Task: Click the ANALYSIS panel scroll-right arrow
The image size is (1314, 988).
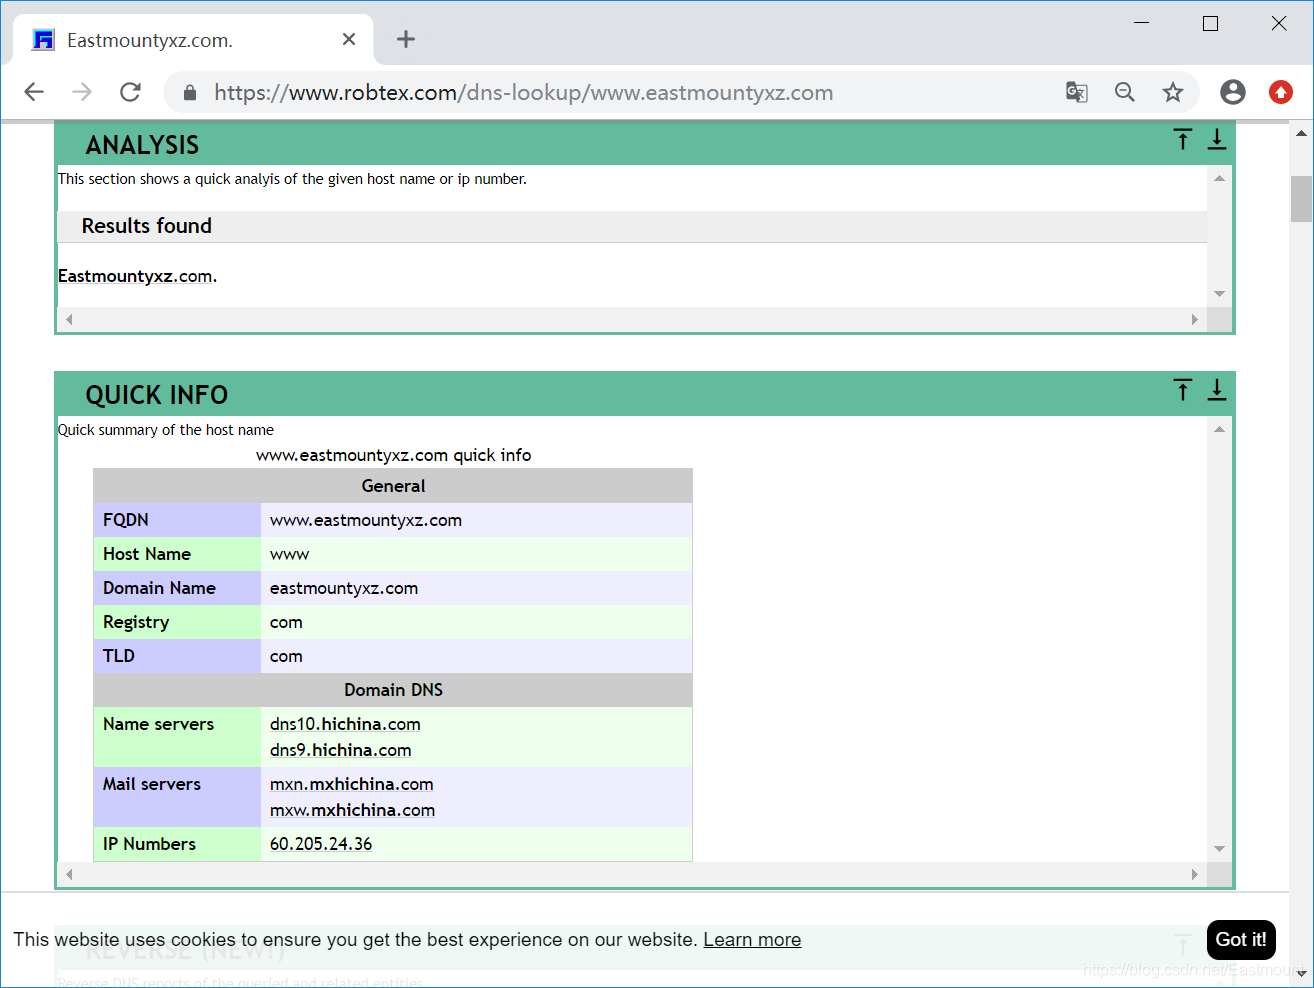Action: tap(1195, 319)
